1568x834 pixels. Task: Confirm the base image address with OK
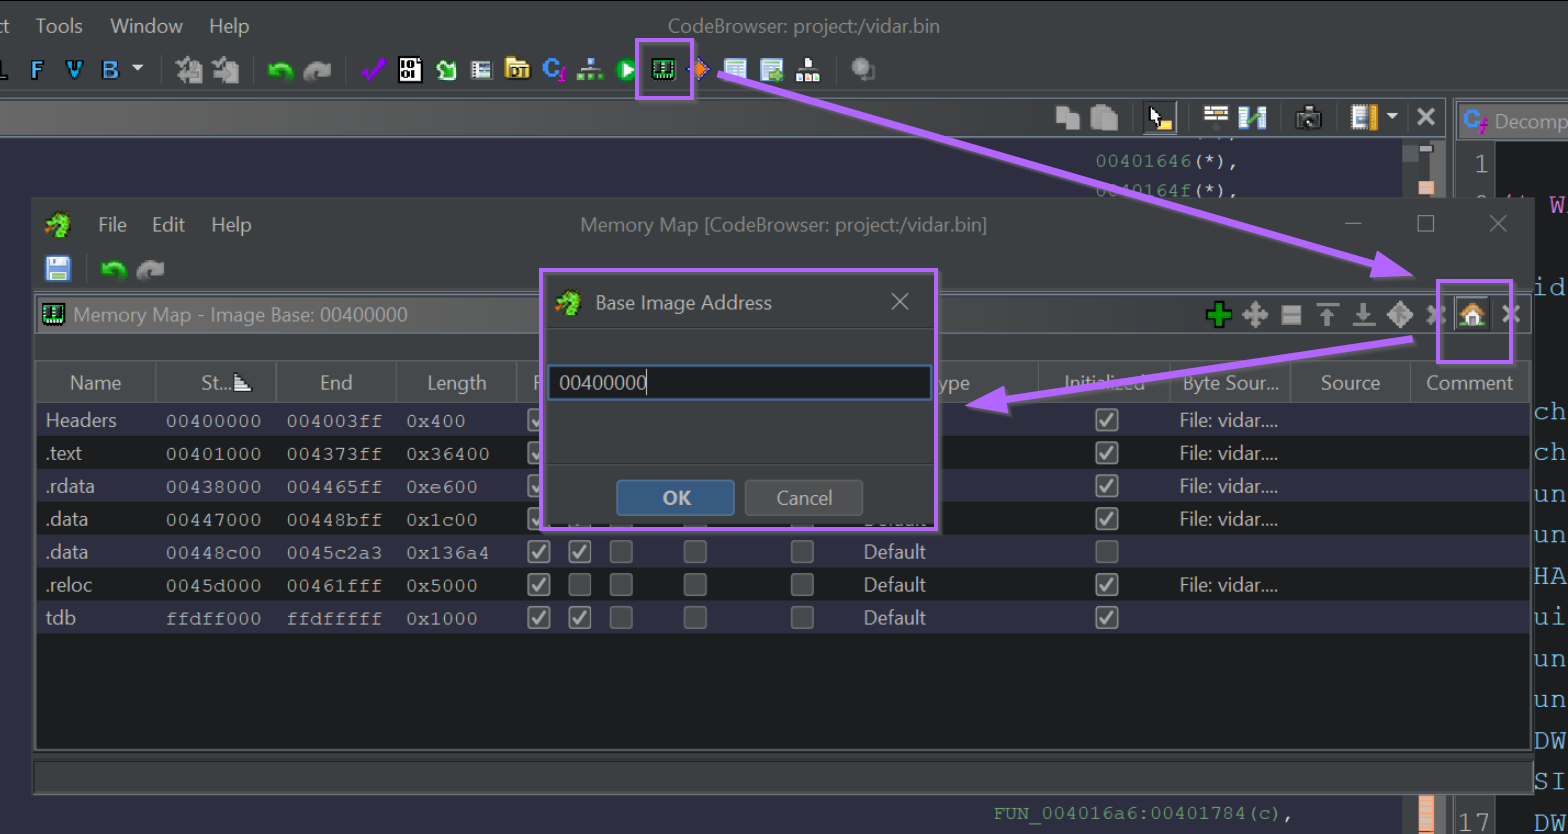click(675, 498)
